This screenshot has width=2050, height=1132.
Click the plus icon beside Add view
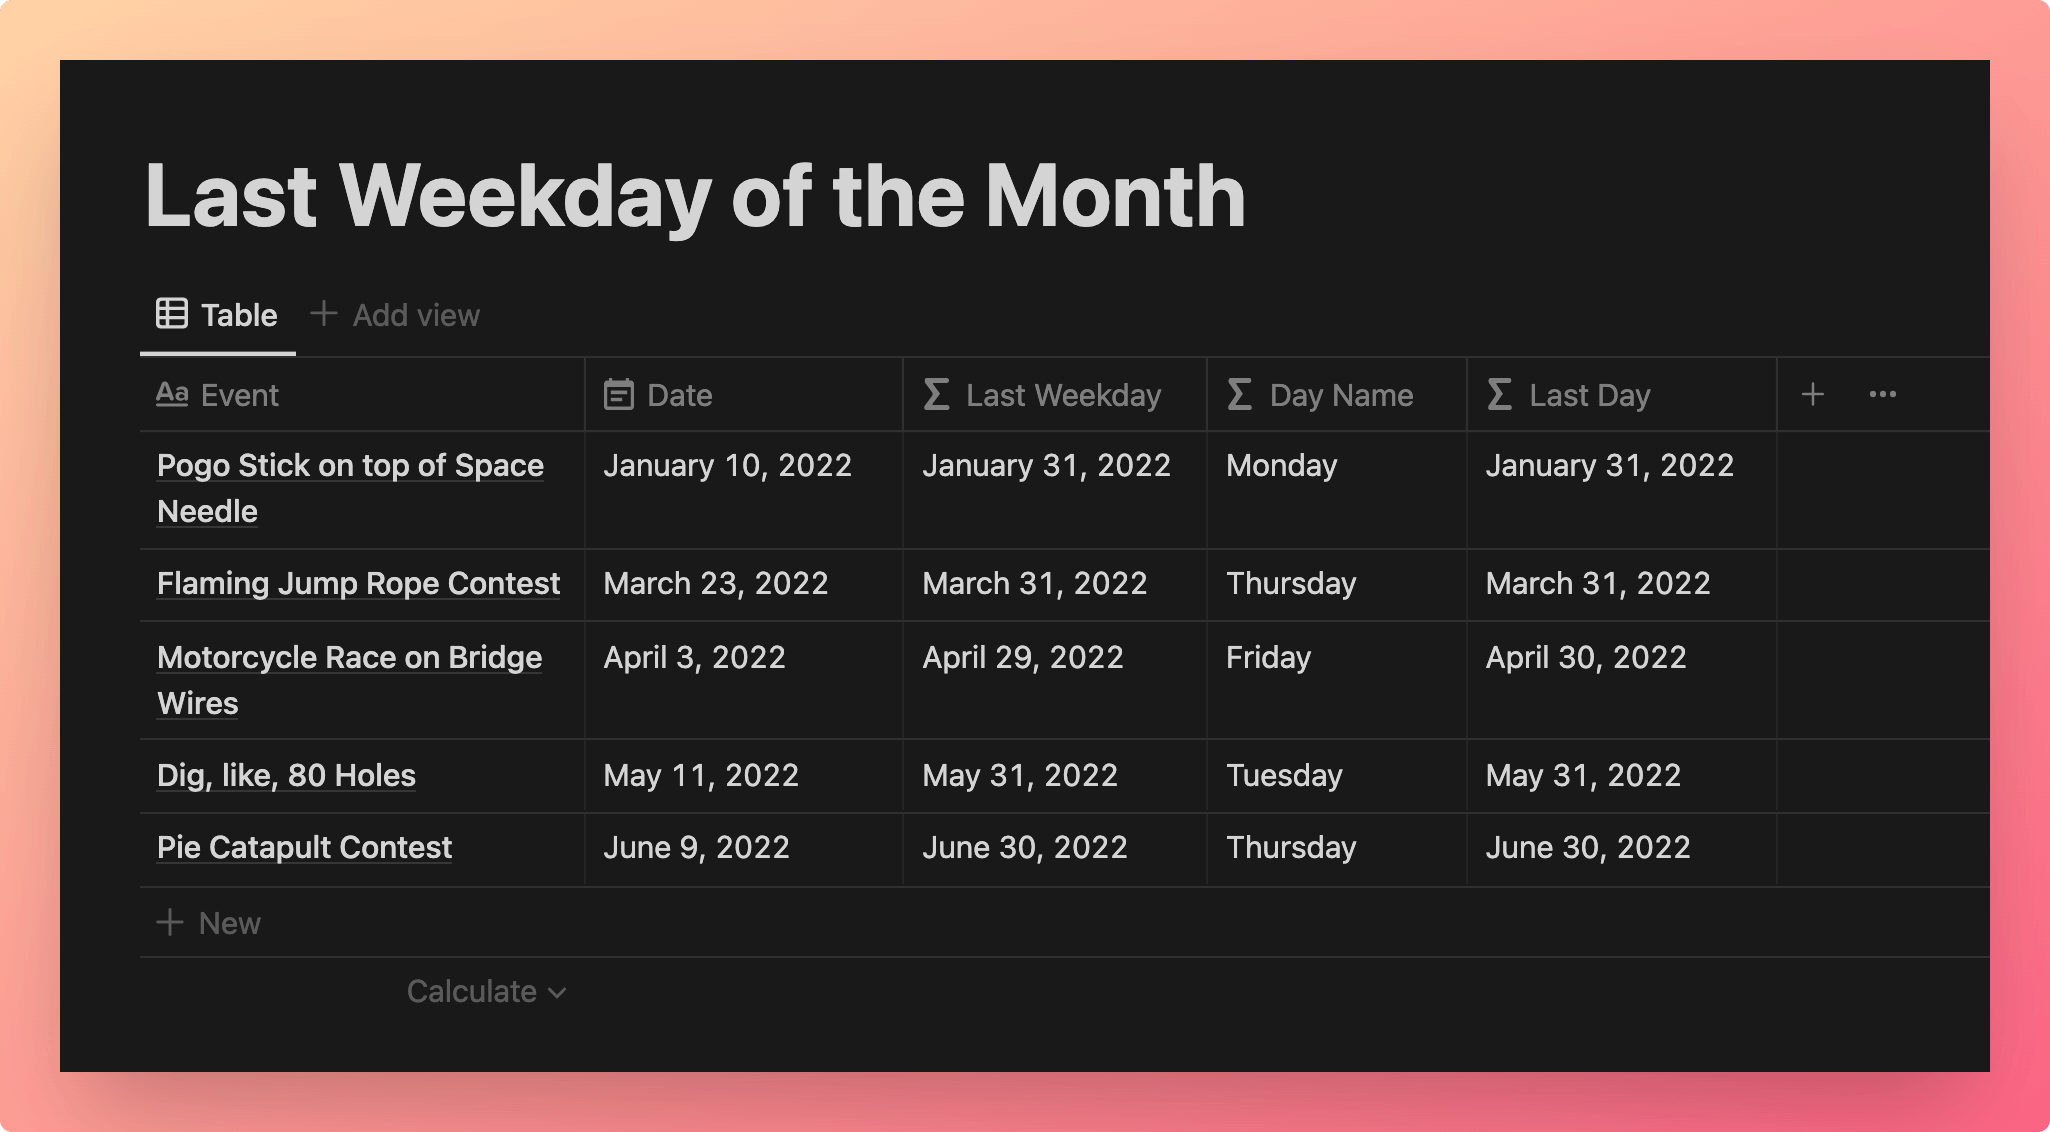pos(323,313)
